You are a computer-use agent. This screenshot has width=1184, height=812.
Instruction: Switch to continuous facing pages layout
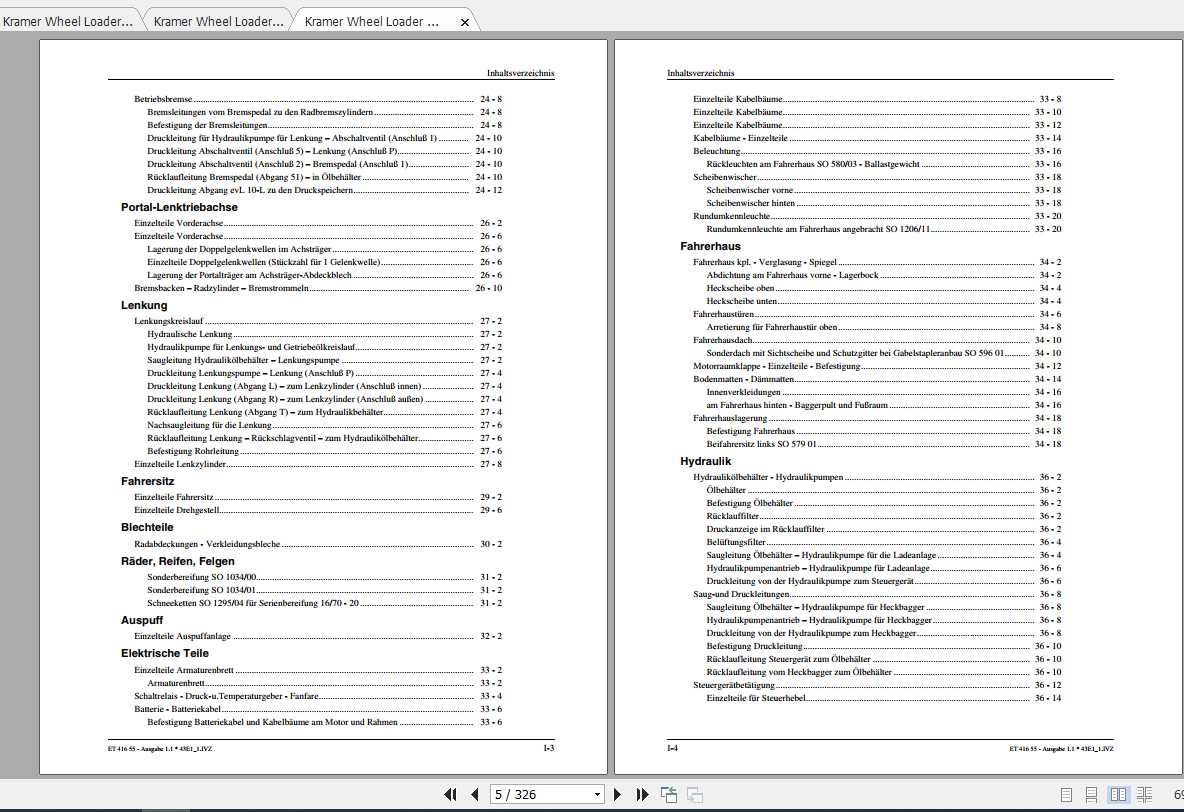pos(1144,795)
